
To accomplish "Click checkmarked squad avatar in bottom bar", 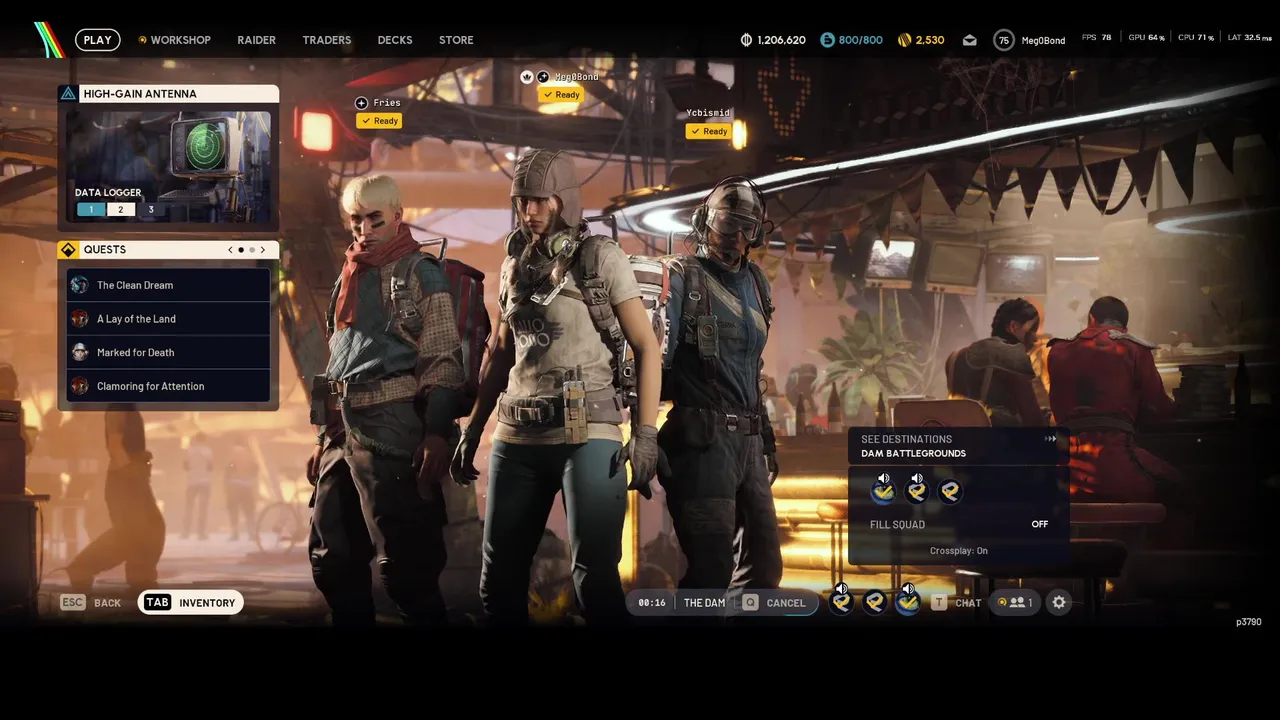I will 908,602.
